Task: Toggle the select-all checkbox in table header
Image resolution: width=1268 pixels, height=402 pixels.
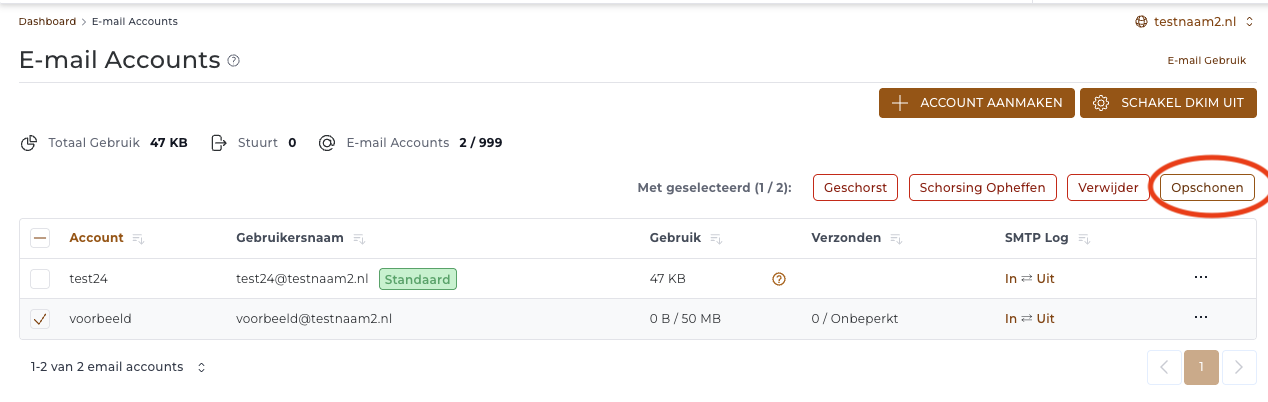Action: [x=40, y=238]
